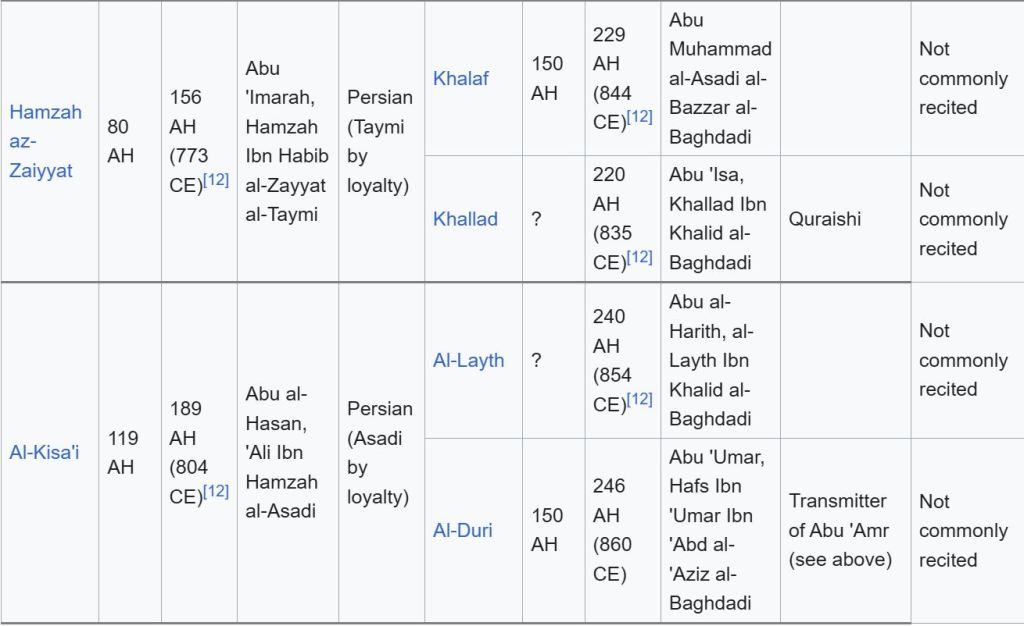This screenshot has height=626, width=1024.
Task: Open footnote [12] next to 854 CE
Action: [639, 399]
